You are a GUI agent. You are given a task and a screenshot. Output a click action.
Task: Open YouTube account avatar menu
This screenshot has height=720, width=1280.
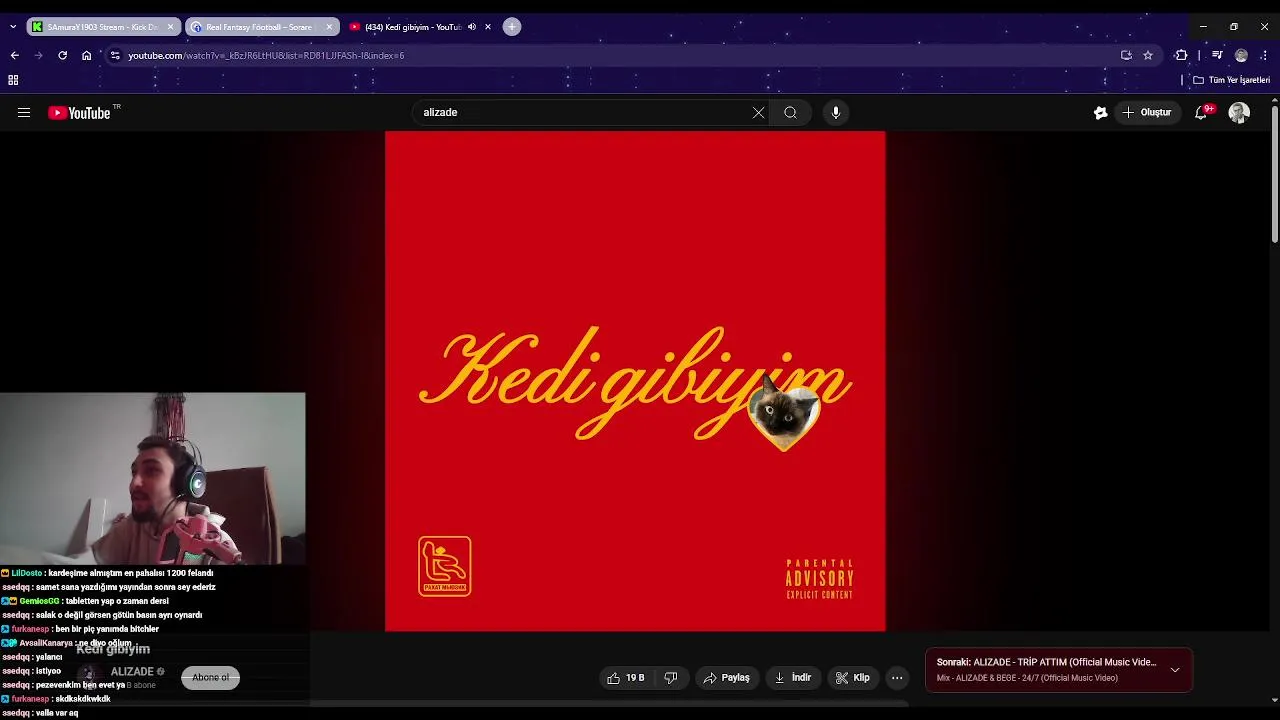tap(1239, 113)
